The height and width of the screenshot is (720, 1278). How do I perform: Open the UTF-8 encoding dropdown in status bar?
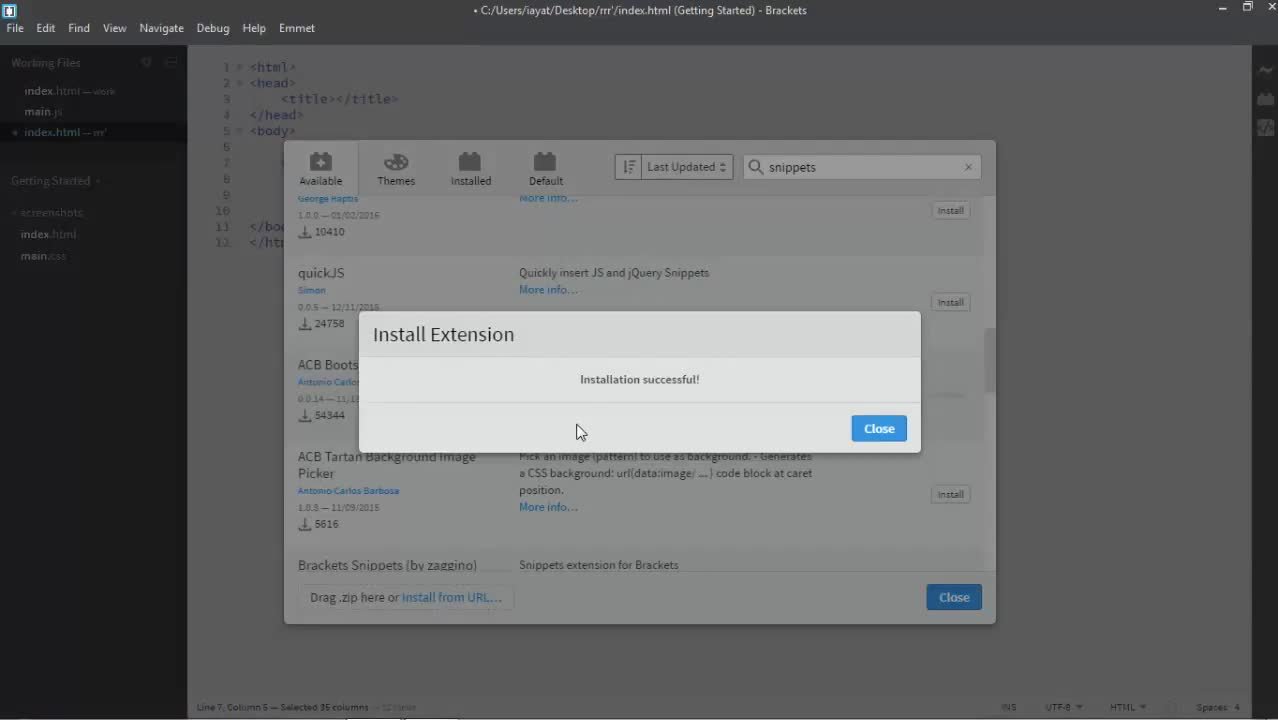tap(1063, 707)
